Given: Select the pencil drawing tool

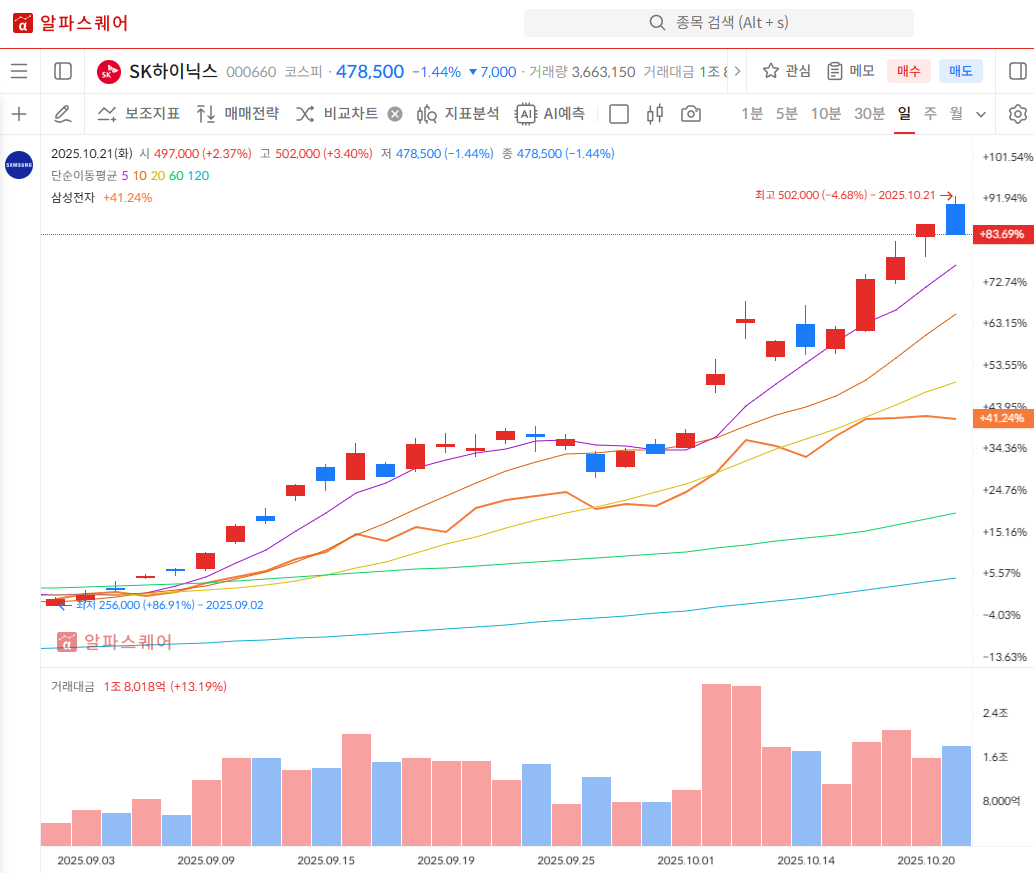Looking at the screenshot, I should (62, 114).
